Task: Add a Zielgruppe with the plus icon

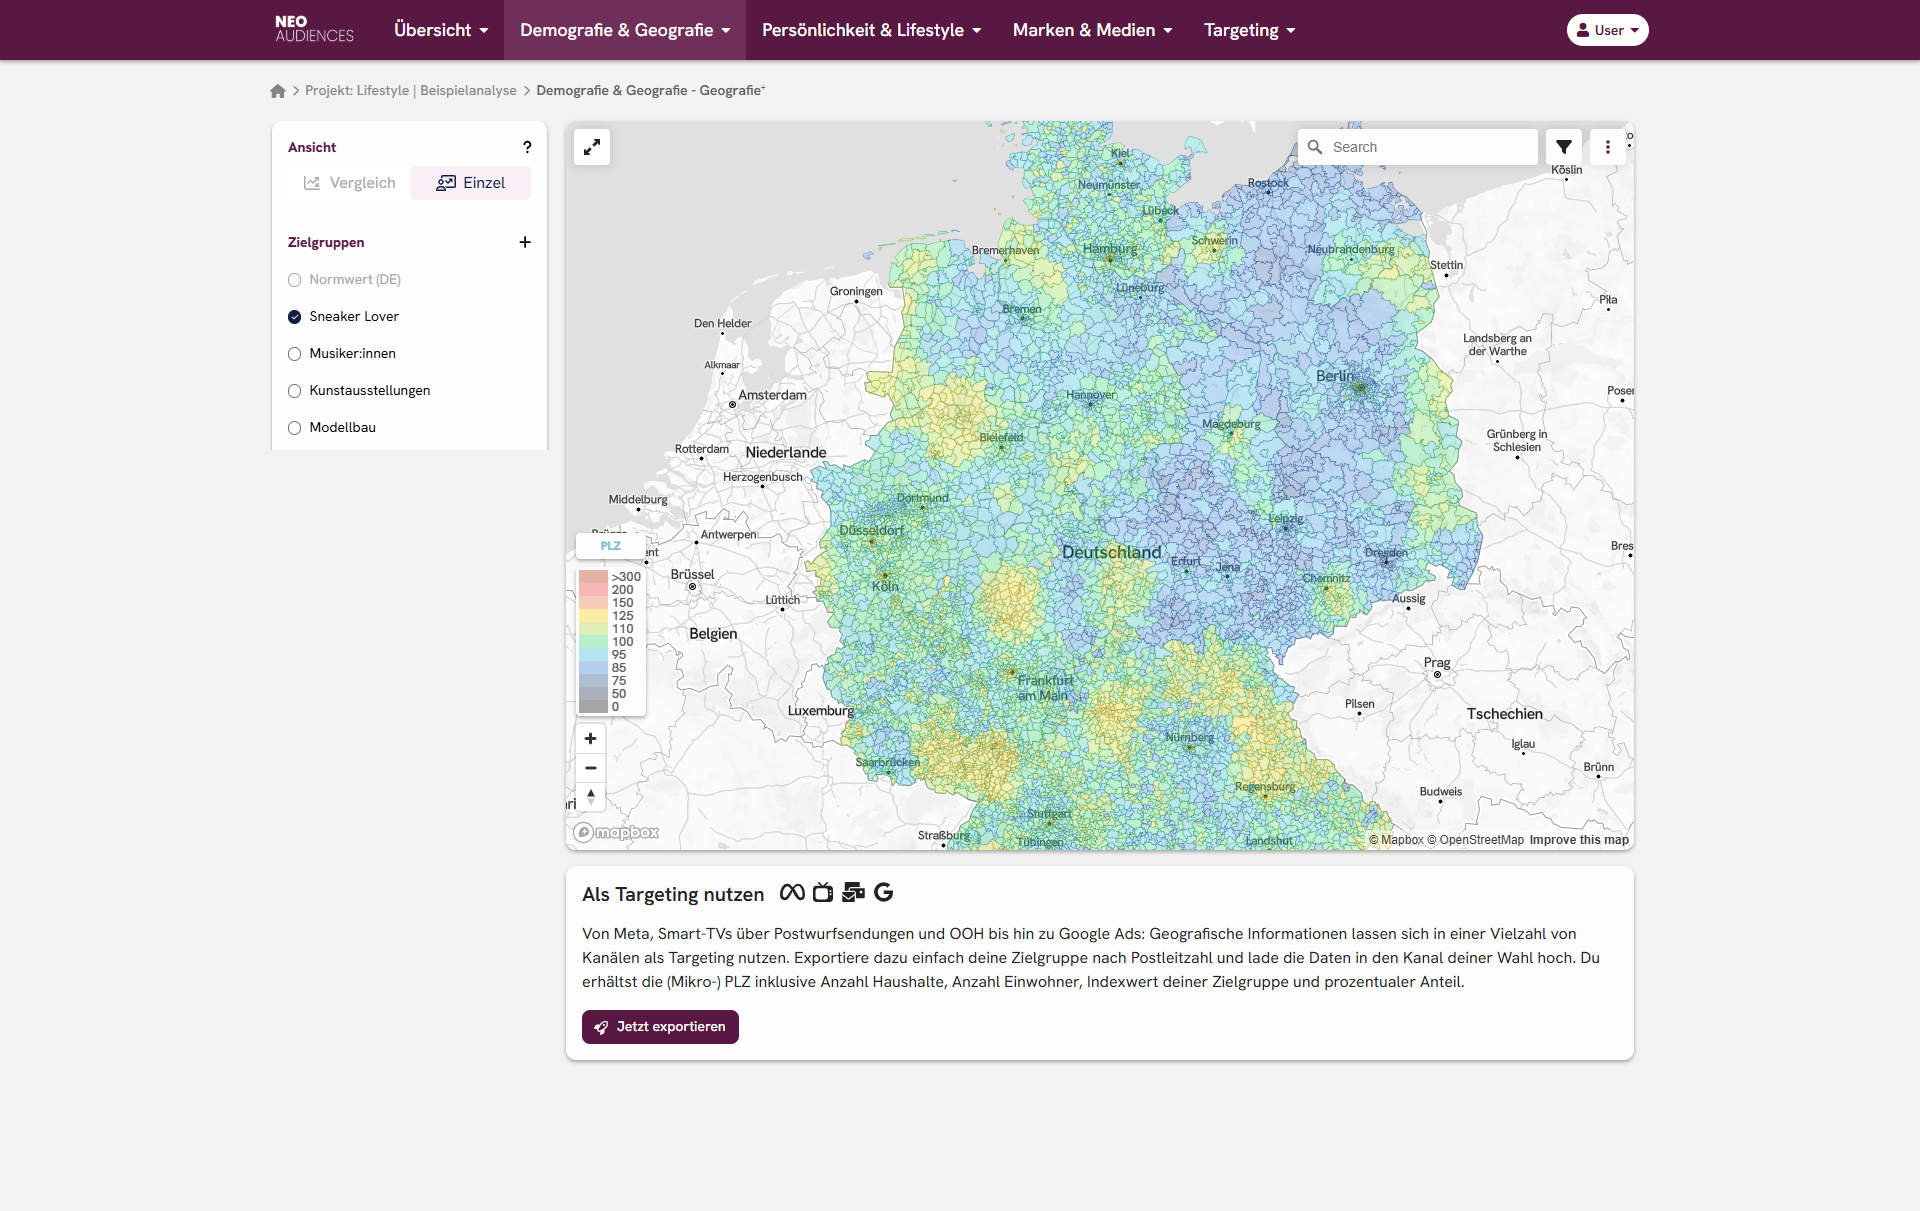Action: (525, 242)
